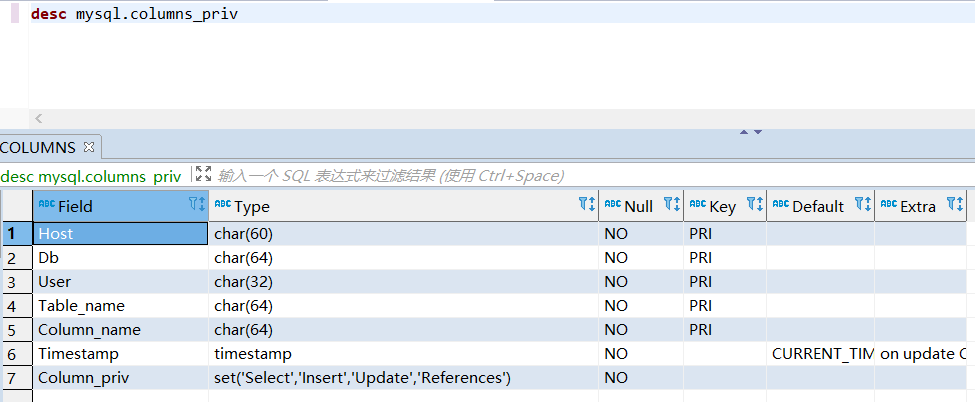This screenshot has width=975, height=402.
Task: Close the COLUMNS result tab
Action: click(89, 147)
